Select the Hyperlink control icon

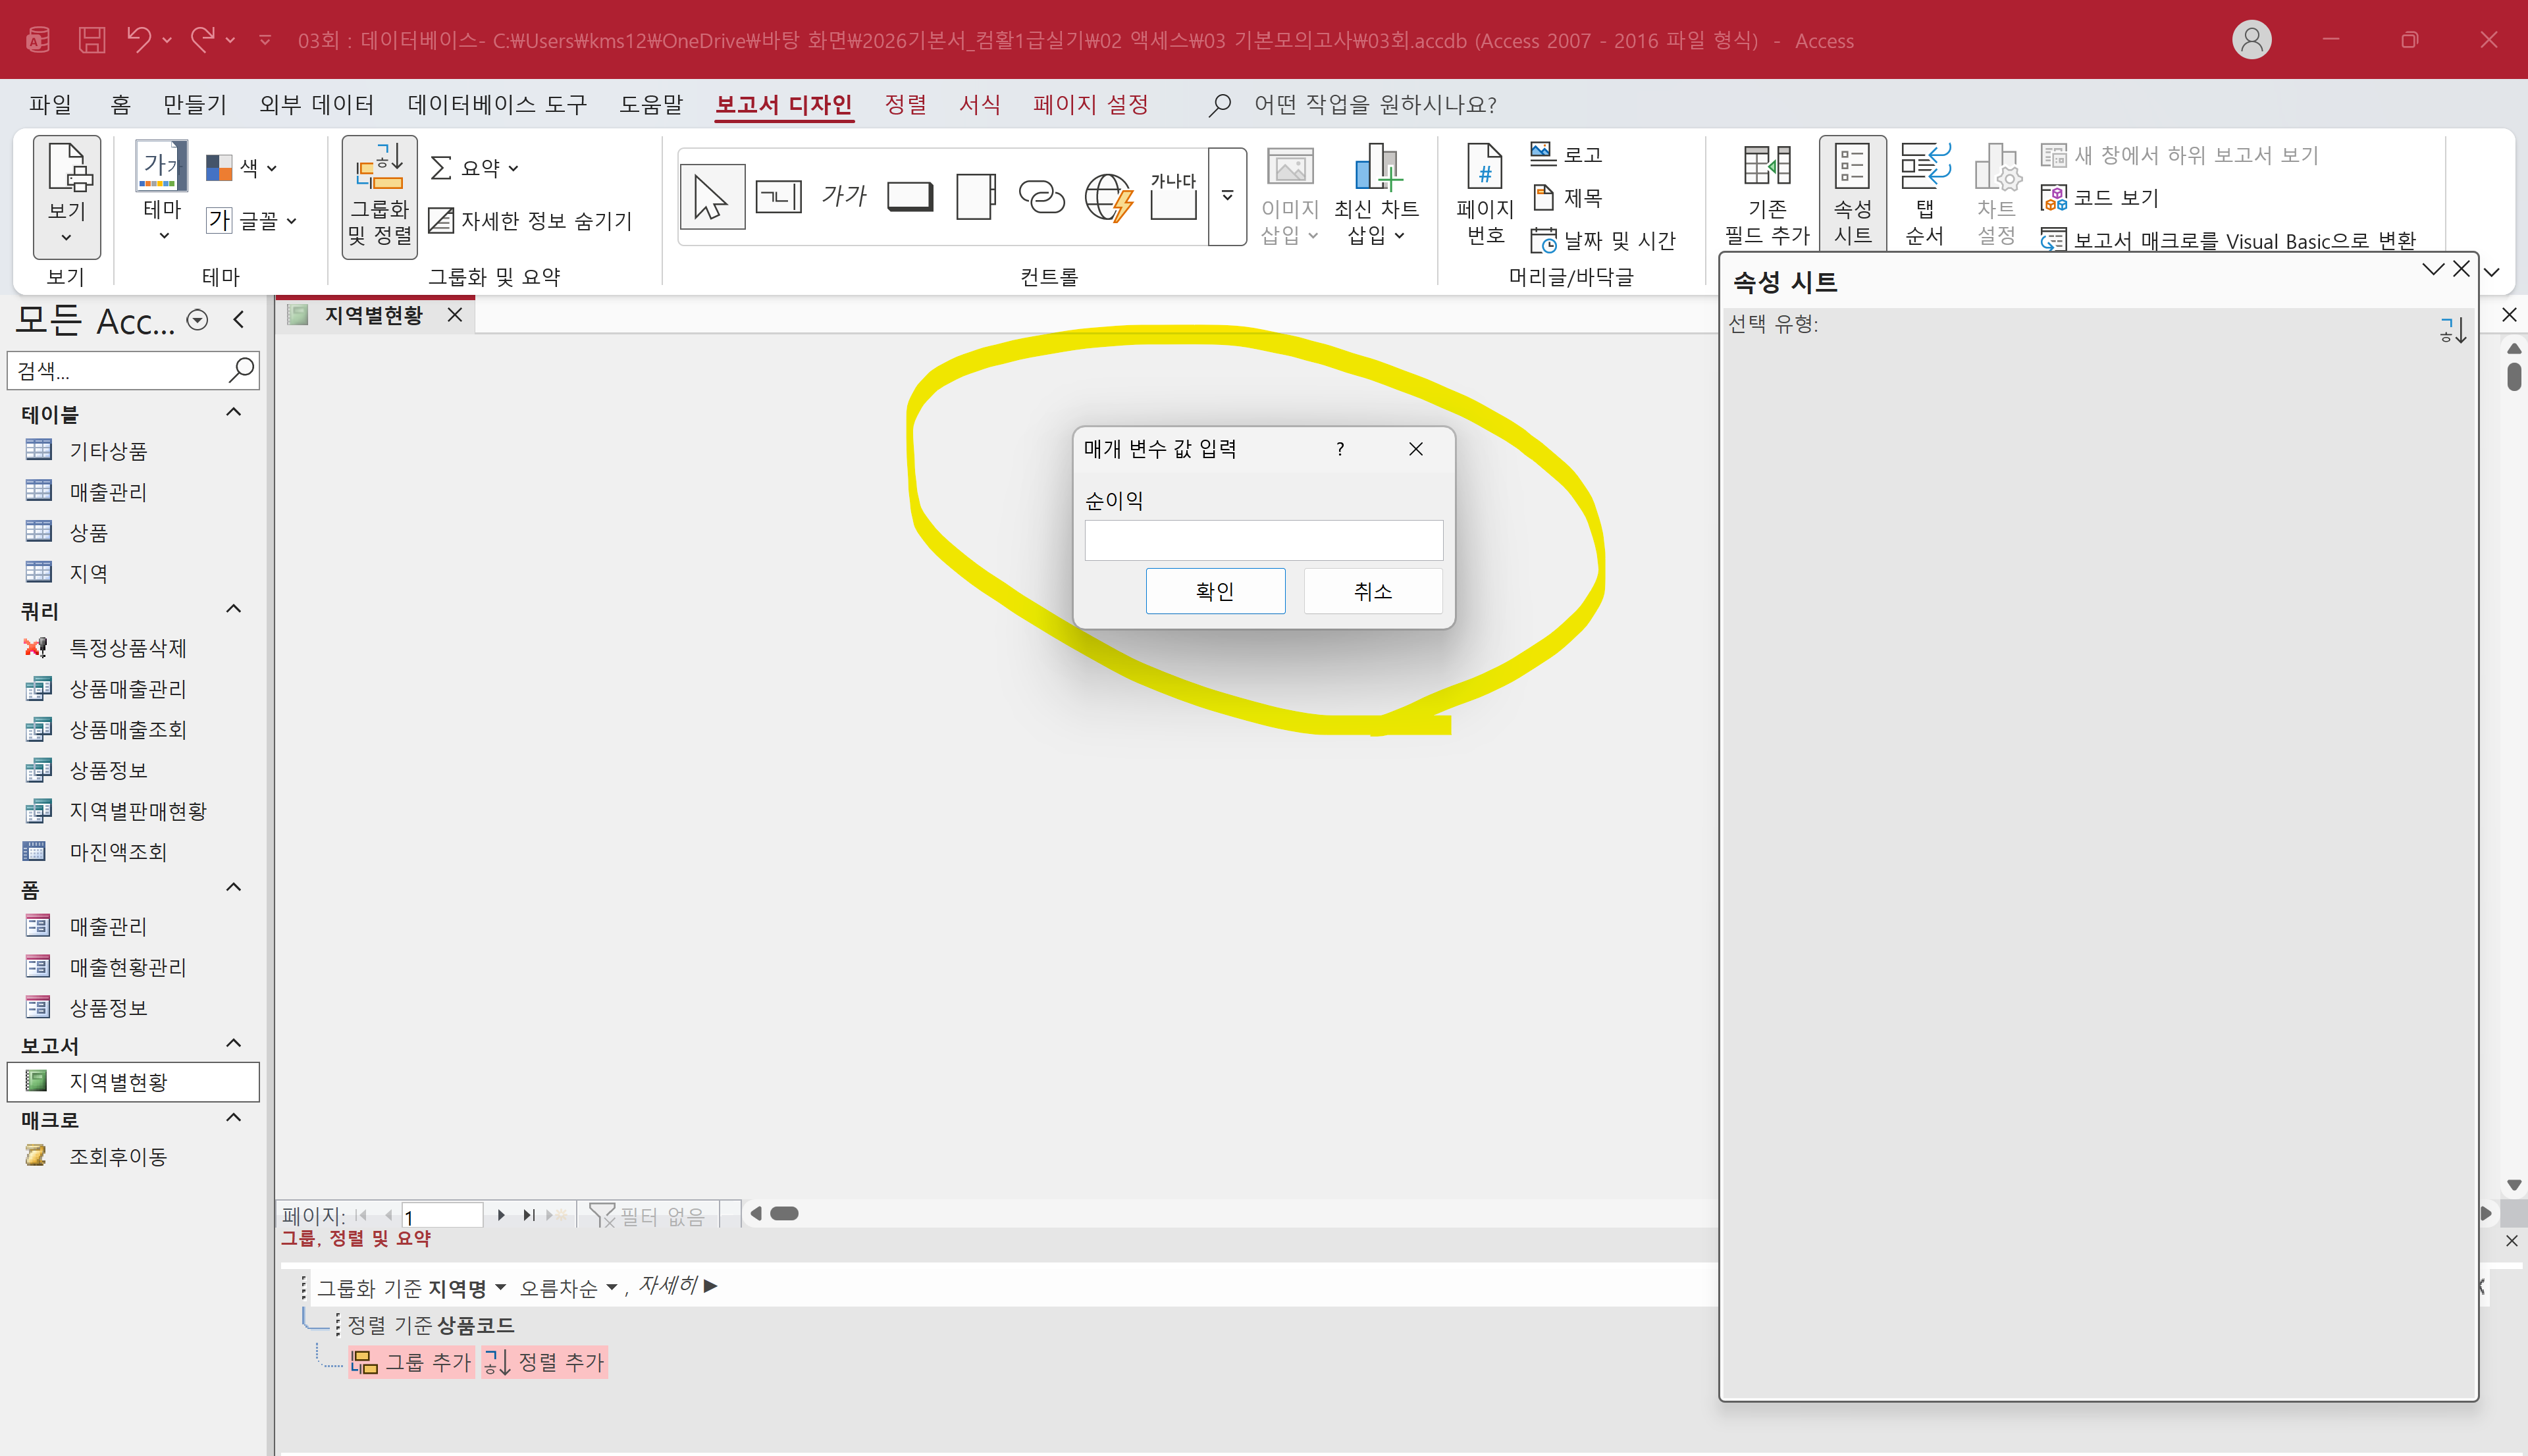[1041, 196]
